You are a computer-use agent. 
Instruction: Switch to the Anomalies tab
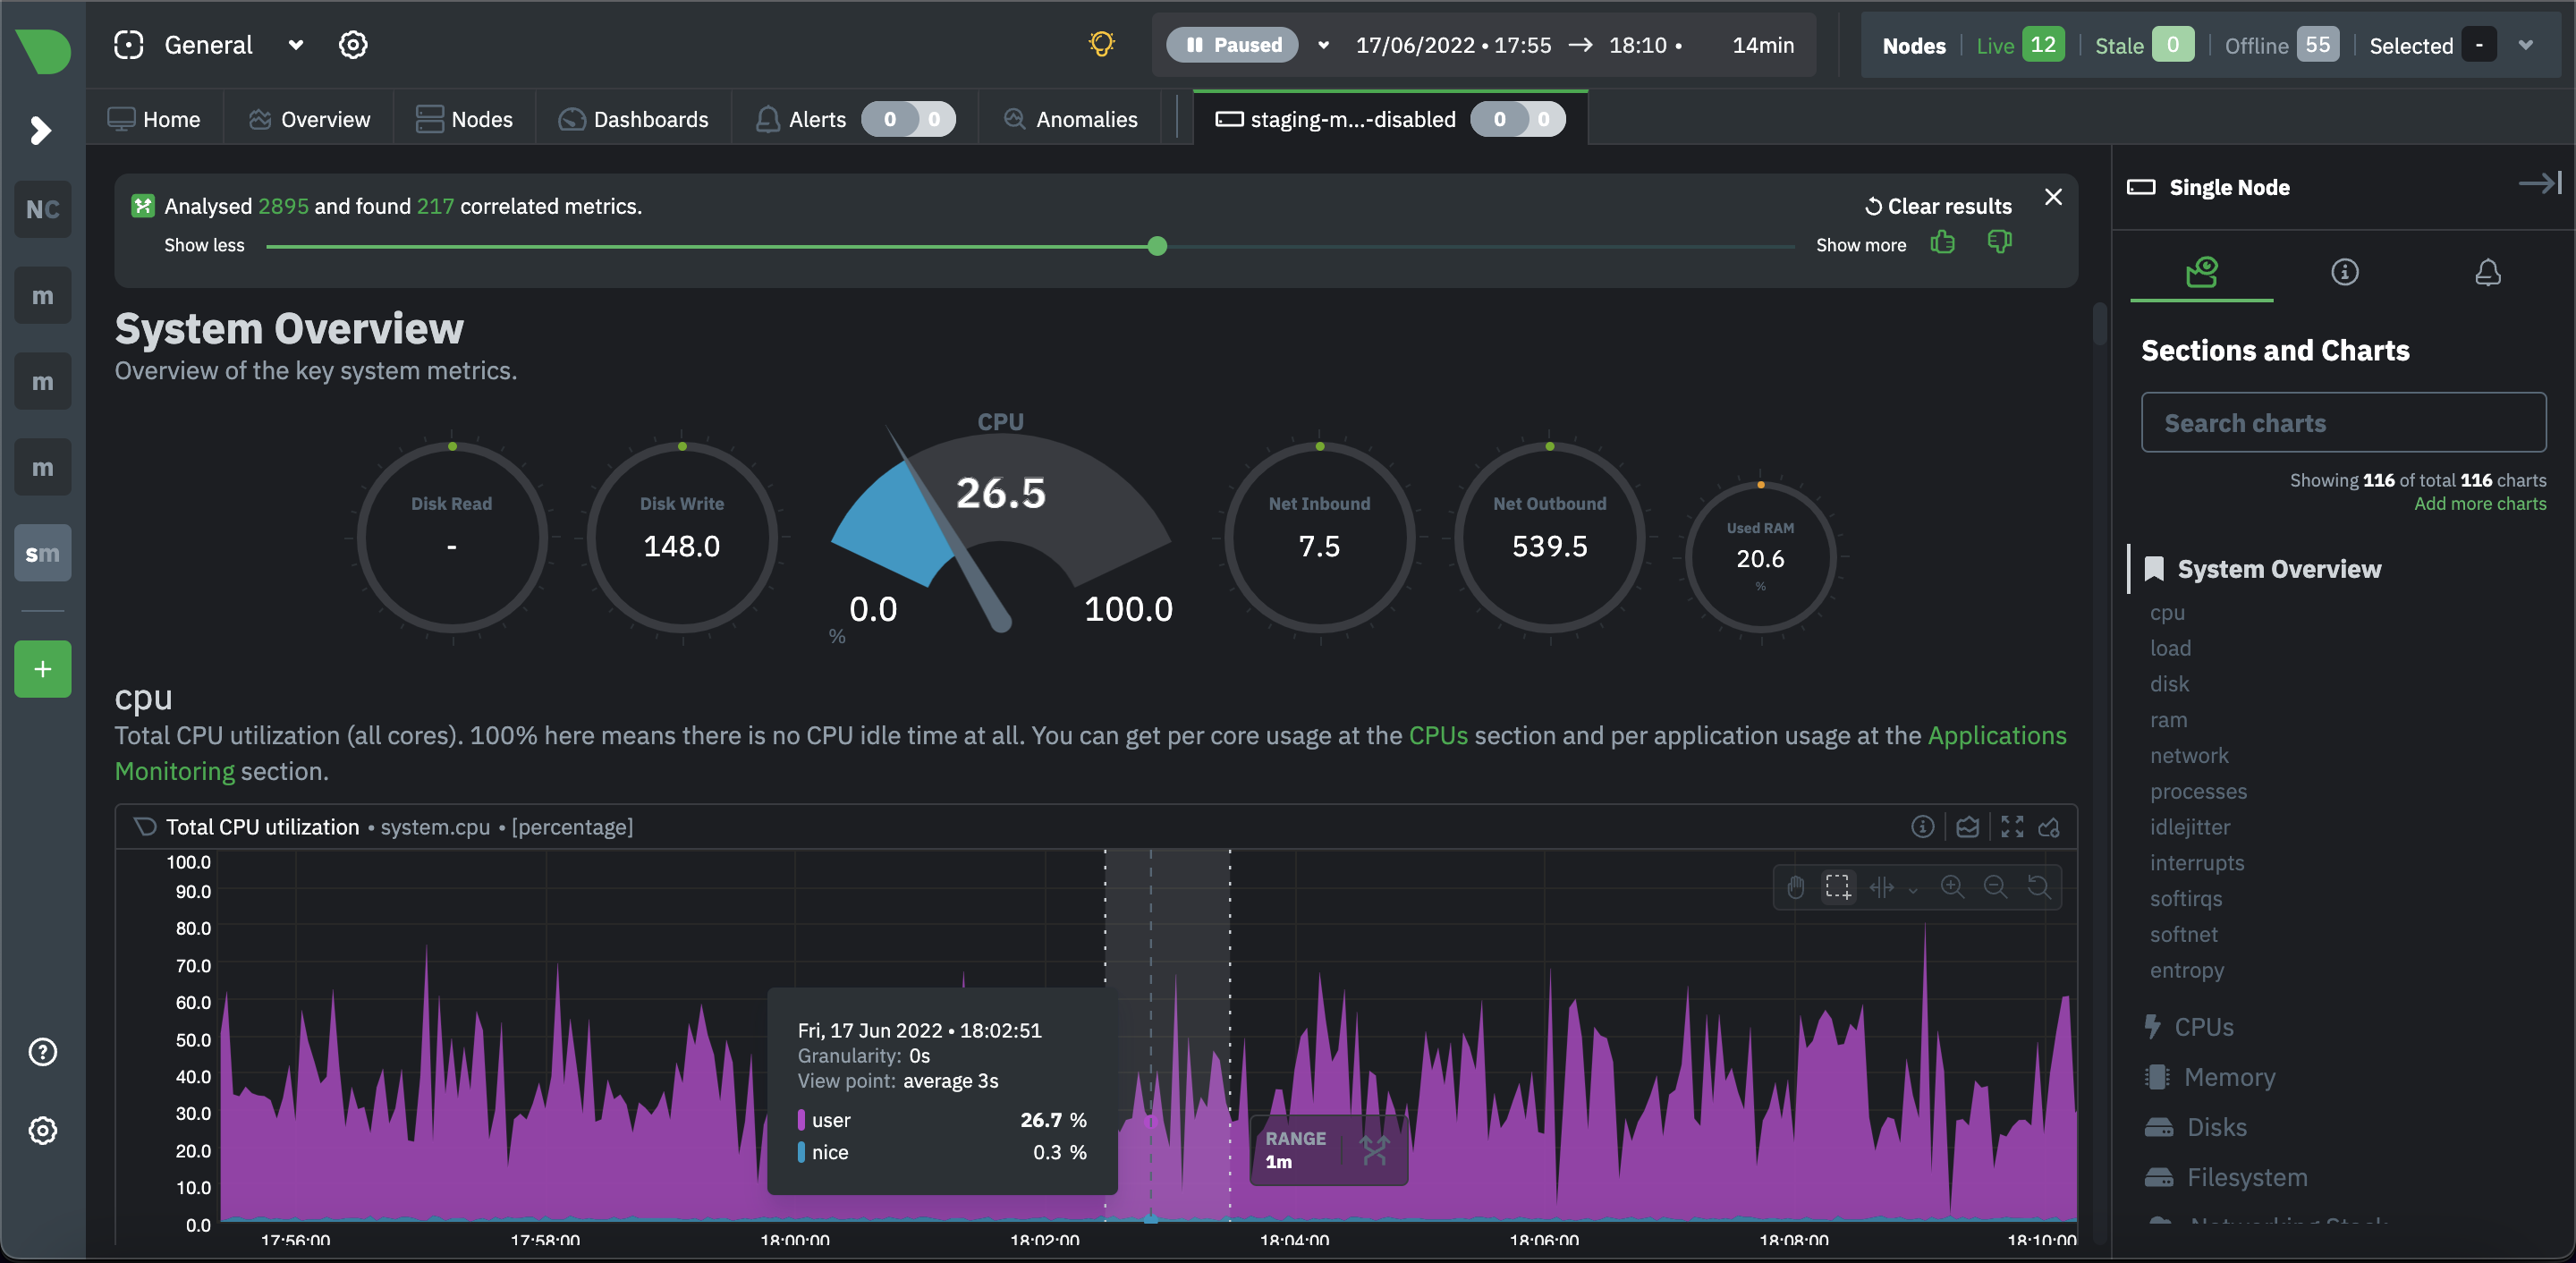(1070, 119)
